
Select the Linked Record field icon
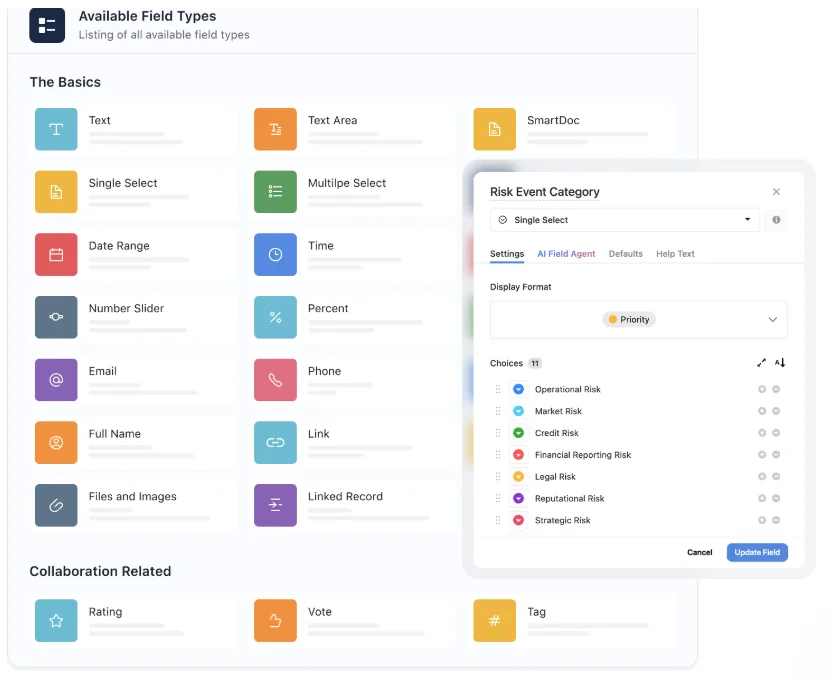point(275,505)
